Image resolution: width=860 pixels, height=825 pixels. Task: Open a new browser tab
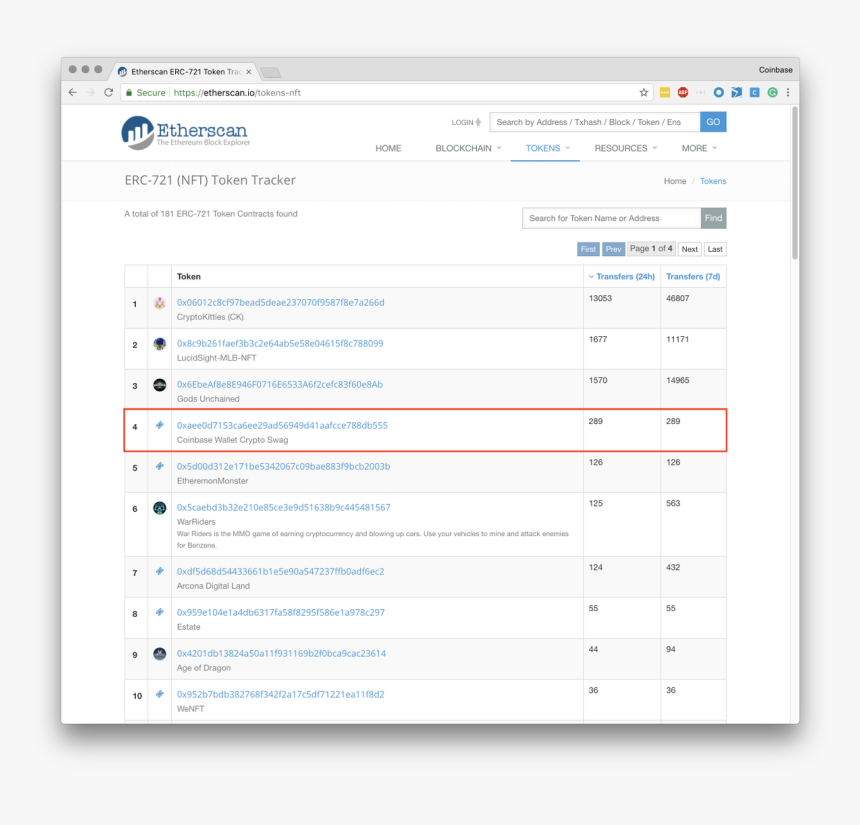[270, 72]
